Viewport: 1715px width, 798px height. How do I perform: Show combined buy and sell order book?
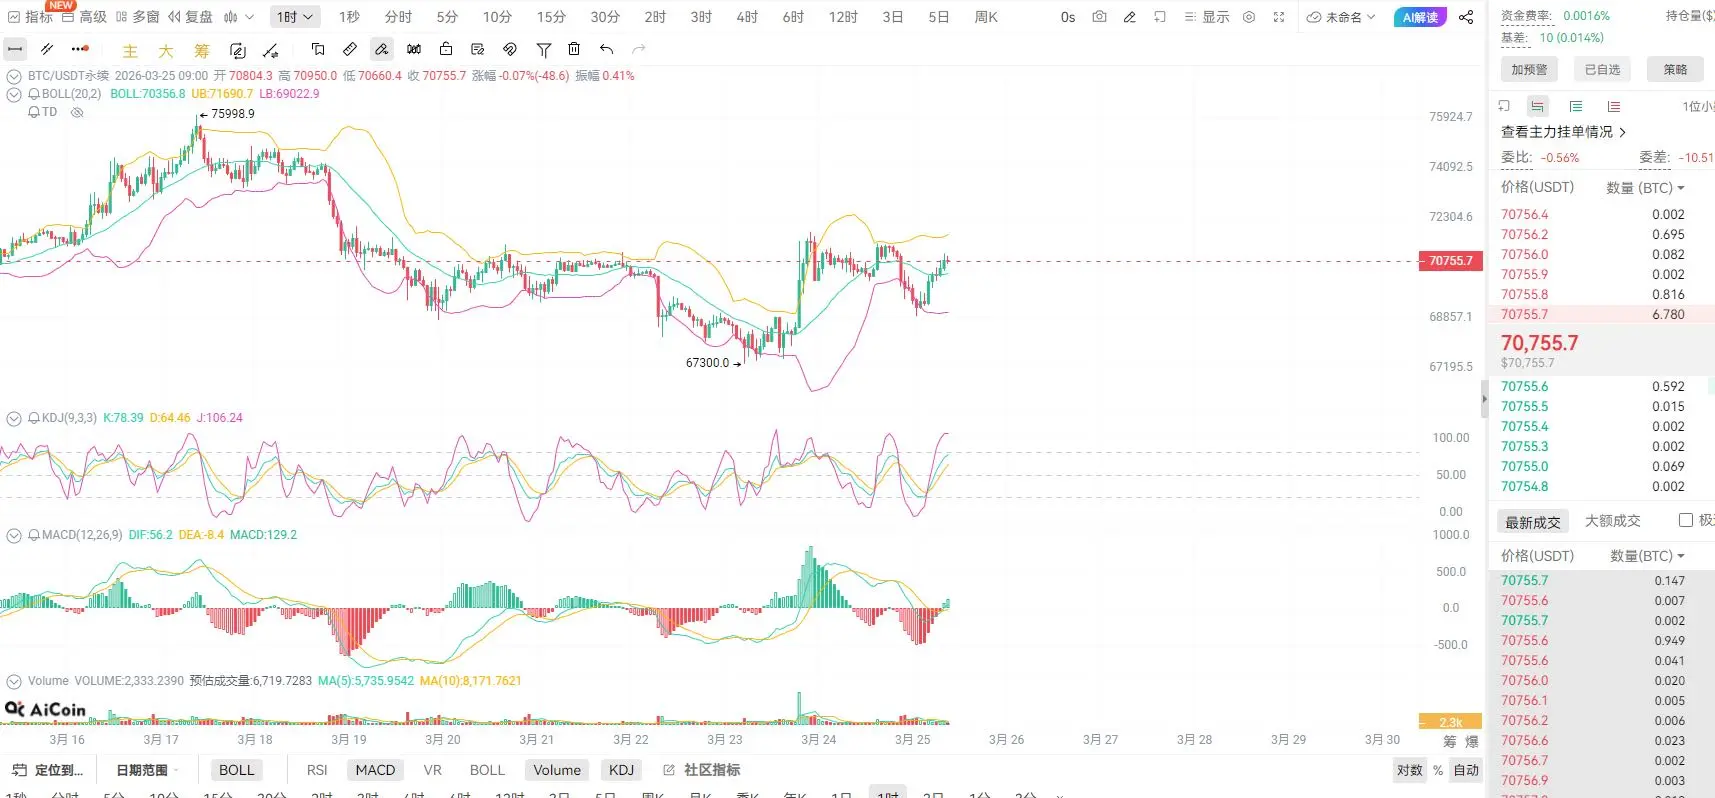tap(1538, 106)
